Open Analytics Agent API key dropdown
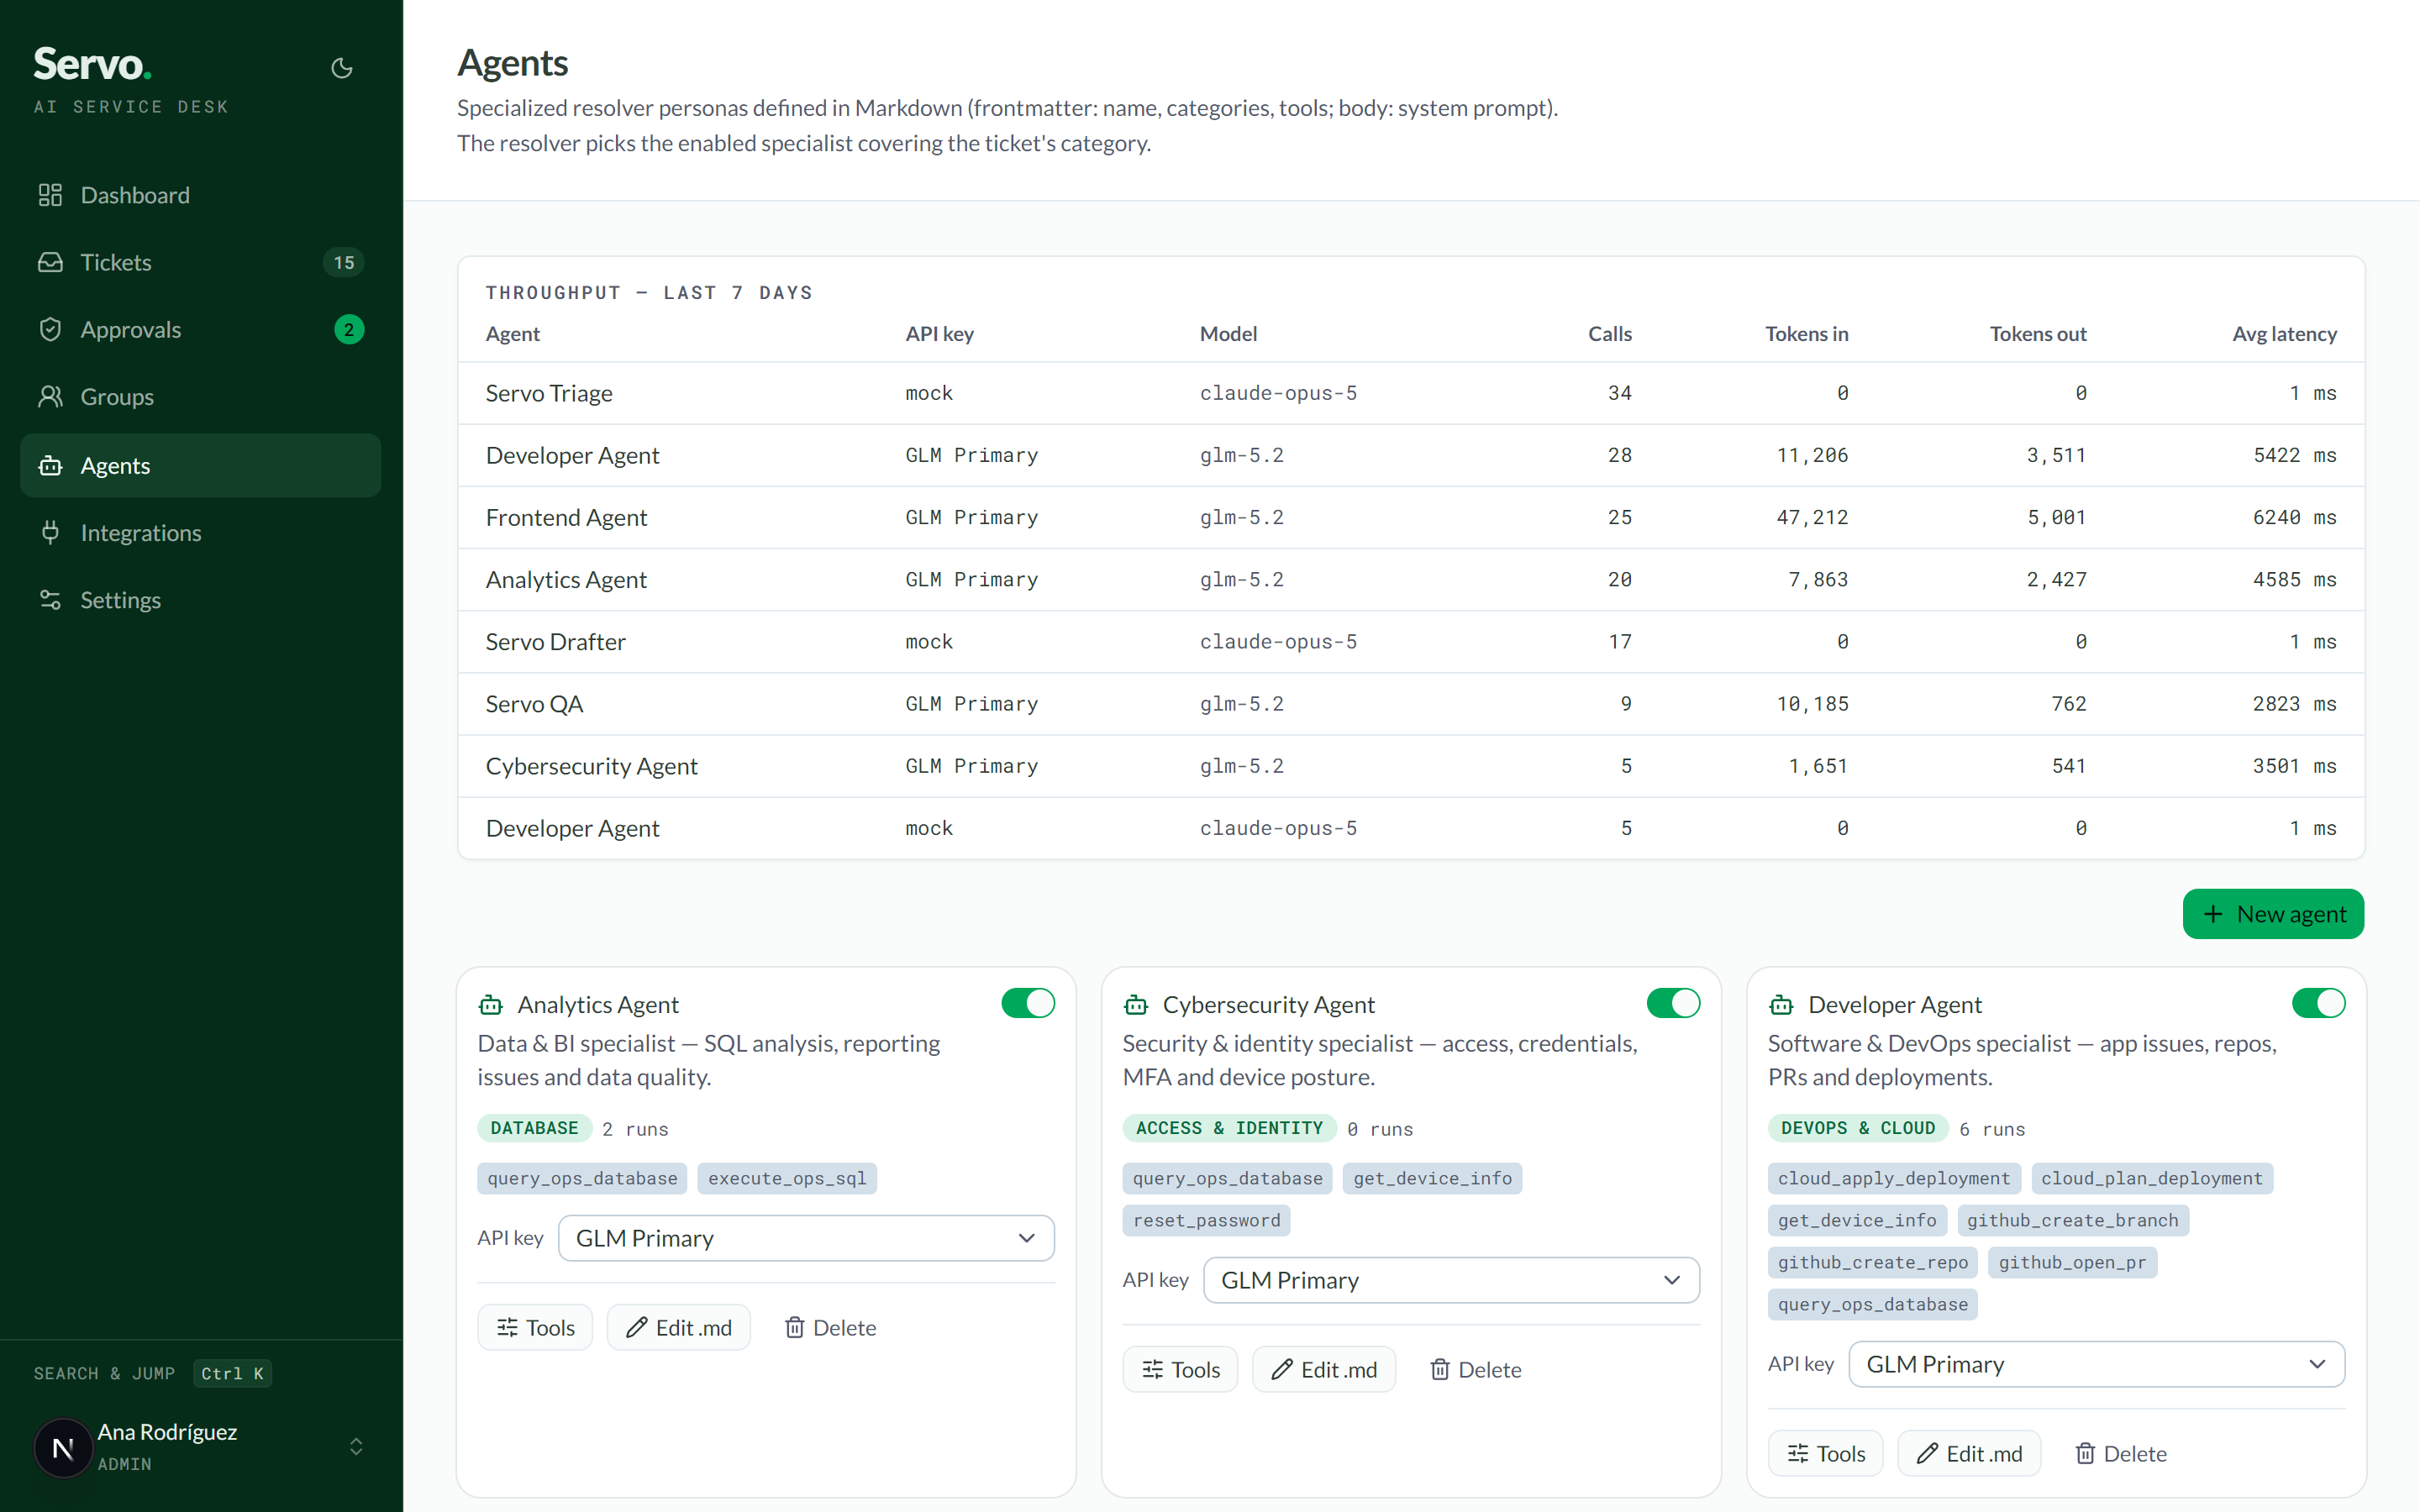The image size is (2420, 1512). click(806, 1238)
